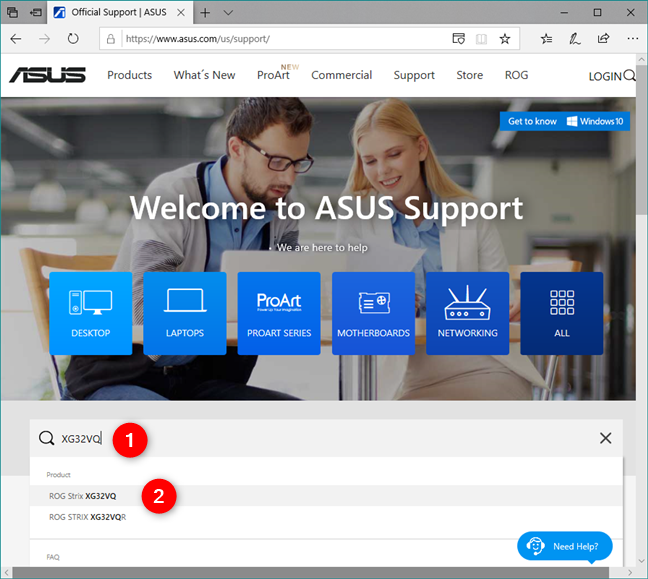Add page to favorites with star icon

coord(505,39)
